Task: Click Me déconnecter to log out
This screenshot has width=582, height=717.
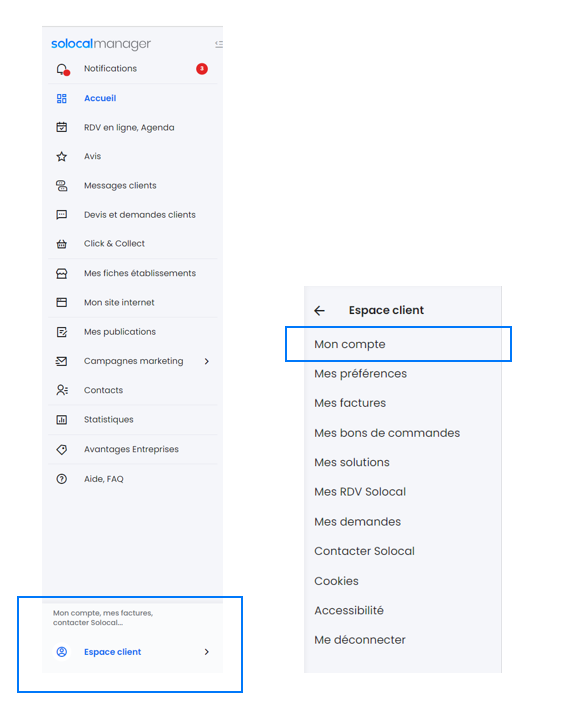Action: coord(360,640)
